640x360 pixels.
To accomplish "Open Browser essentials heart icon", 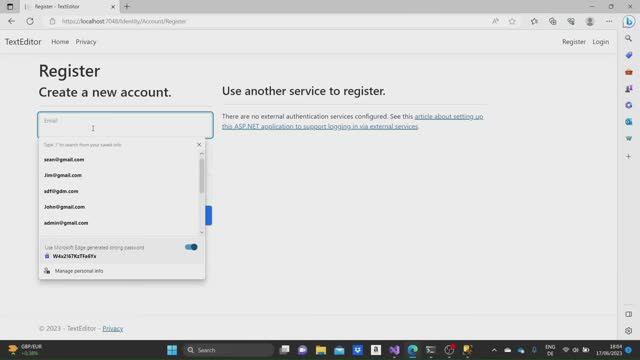I will point(571,21).
